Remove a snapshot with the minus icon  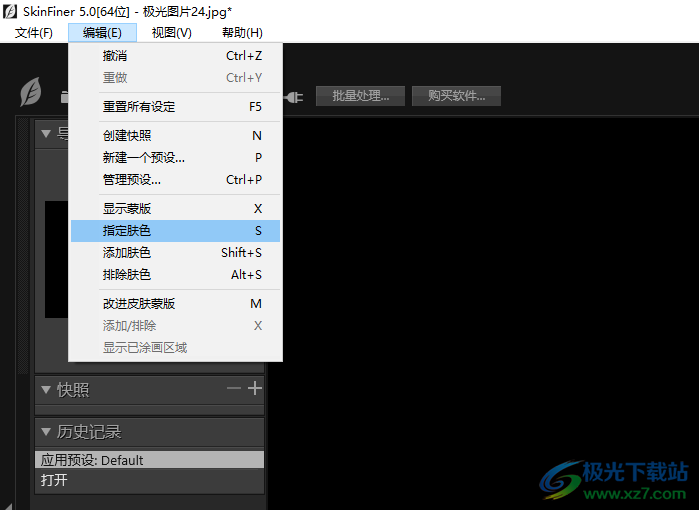(x=234, y=388)
